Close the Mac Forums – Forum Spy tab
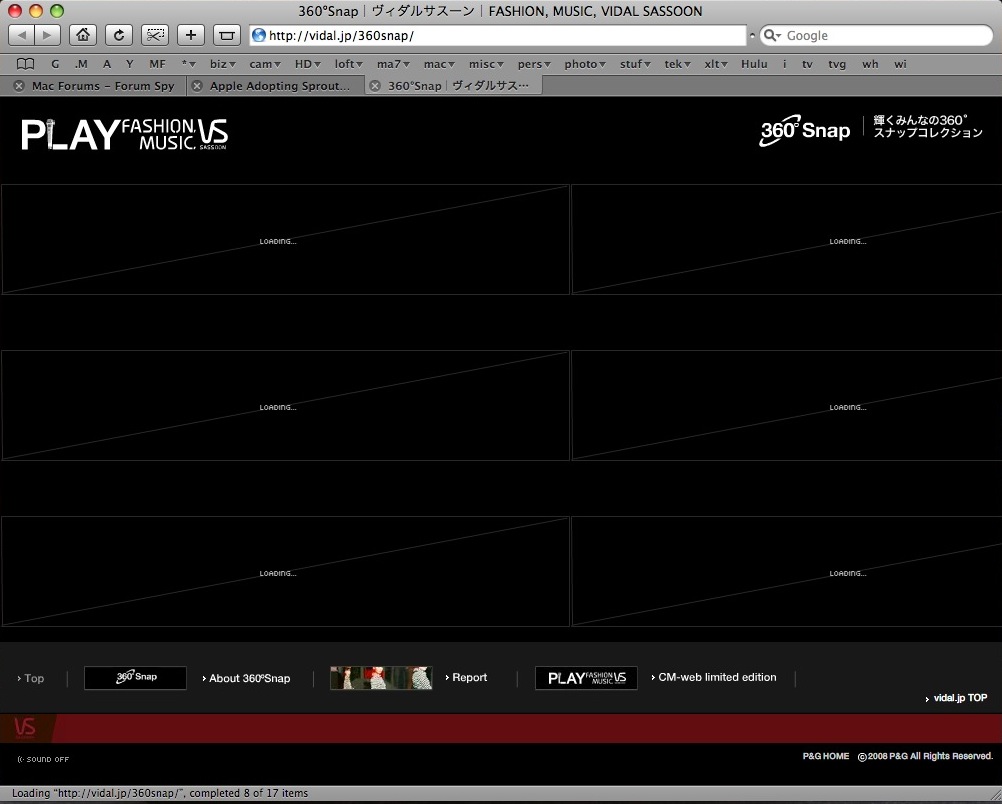Screen dimensions: 1002x804 tap(19, 86)
